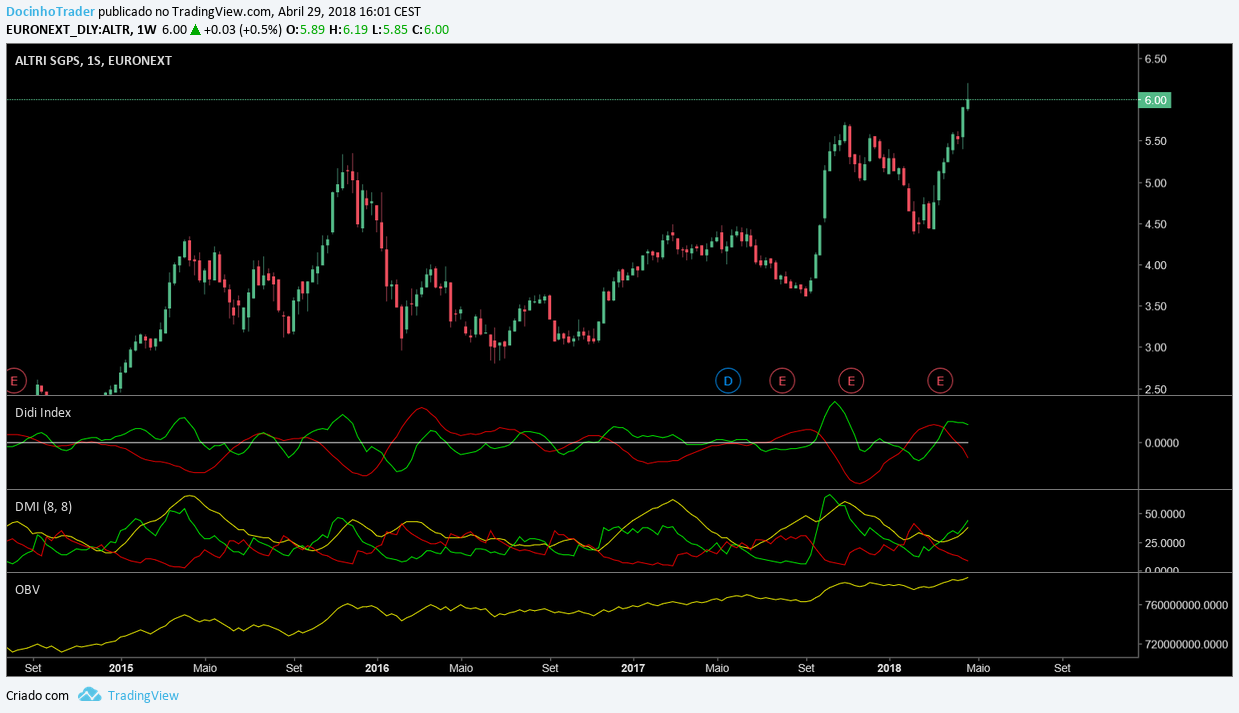The image size is (1239, 713).
Task: Click the 50.0000 DMI axis value
Action: pyautogui.click(x=1164, y=514)
